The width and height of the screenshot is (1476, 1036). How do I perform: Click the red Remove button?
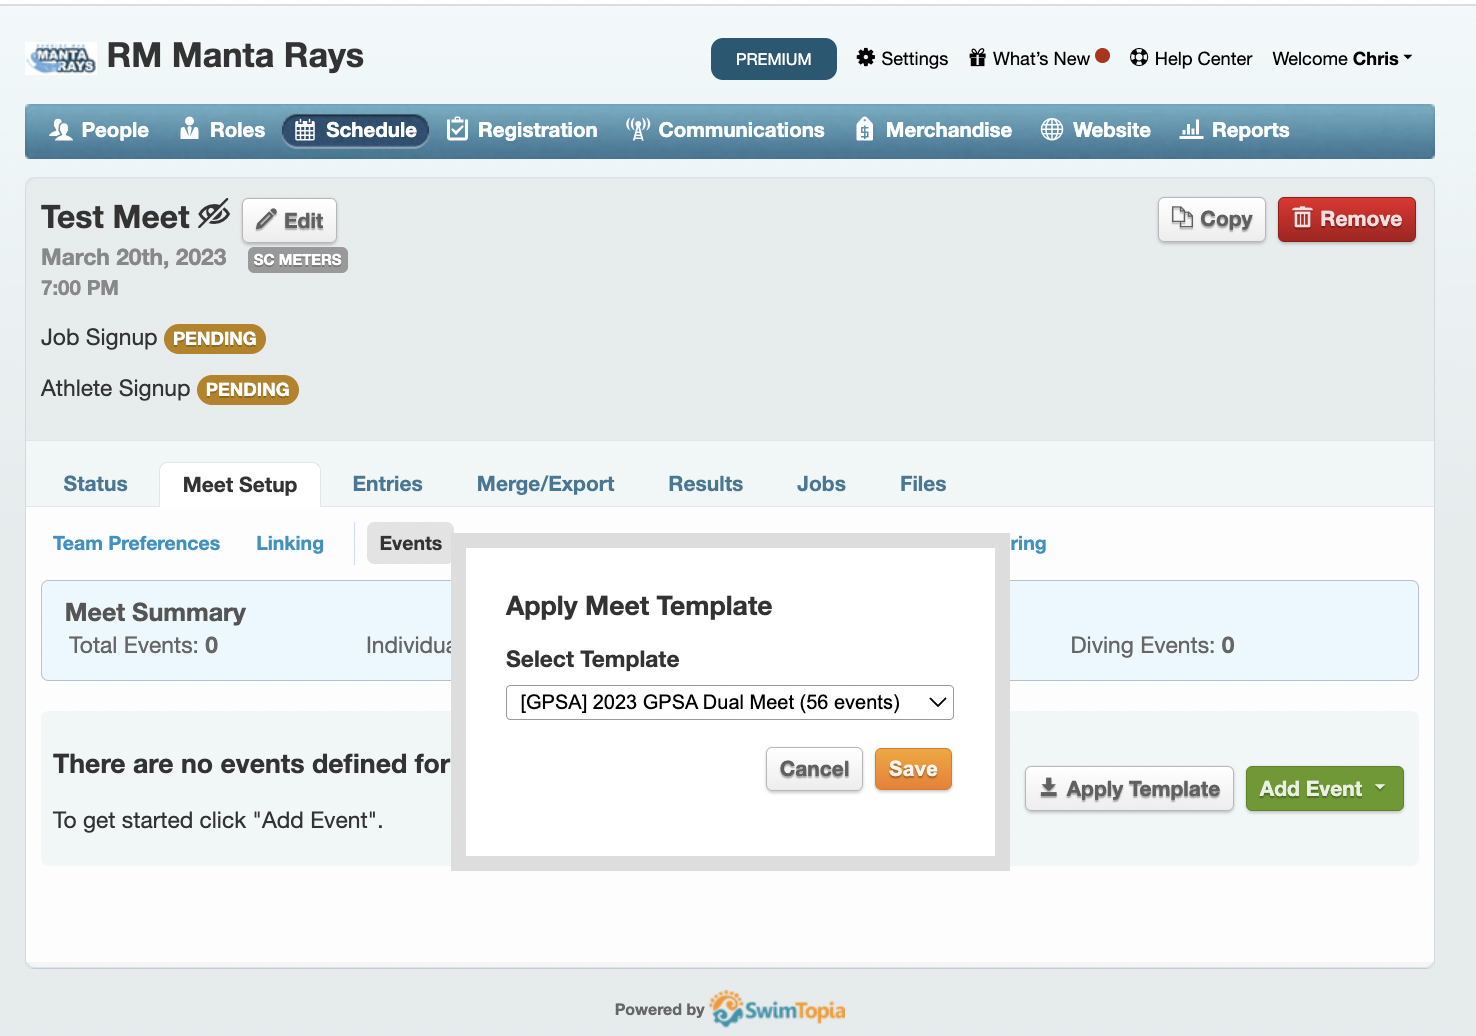click(1346, 219)
